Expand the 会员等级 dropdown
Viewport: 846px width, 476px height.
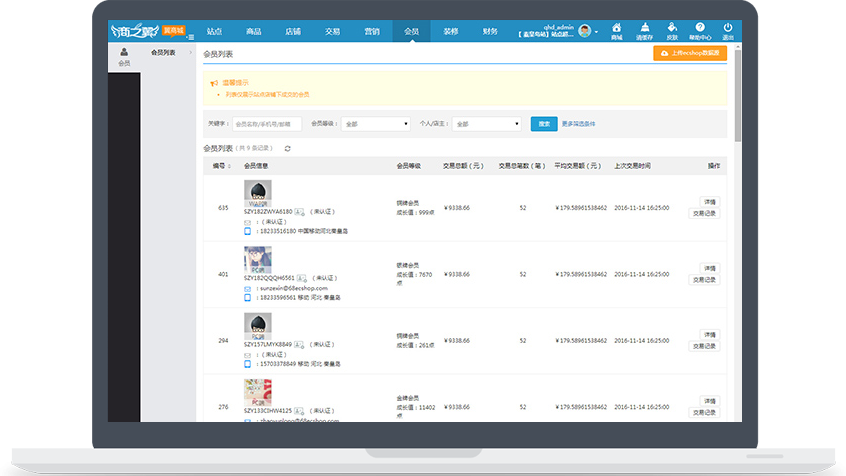376,124
